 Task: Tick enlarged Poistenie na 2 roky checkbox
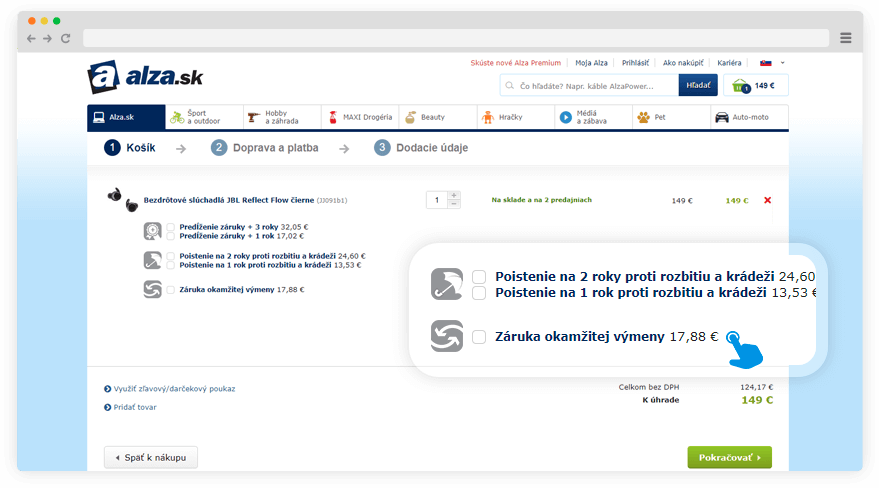[x=479, y=276]
